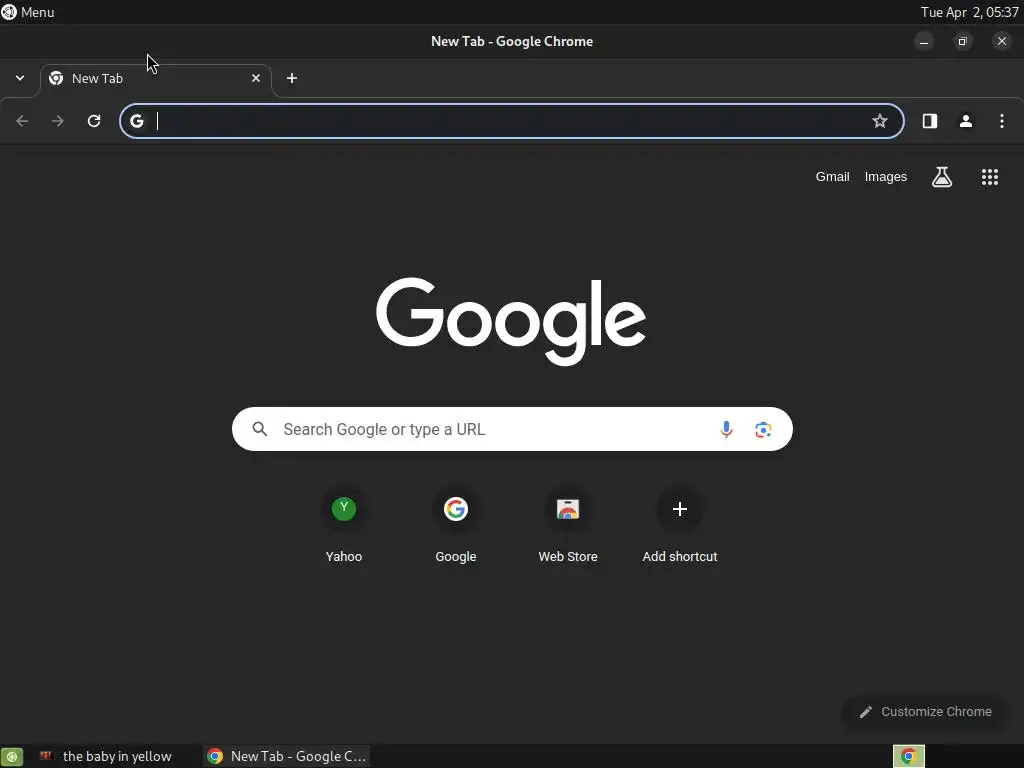Image resolution: width=1024 pixels, height=768 pixels.
Task: Go back using the back arrow
Action: 22,121
